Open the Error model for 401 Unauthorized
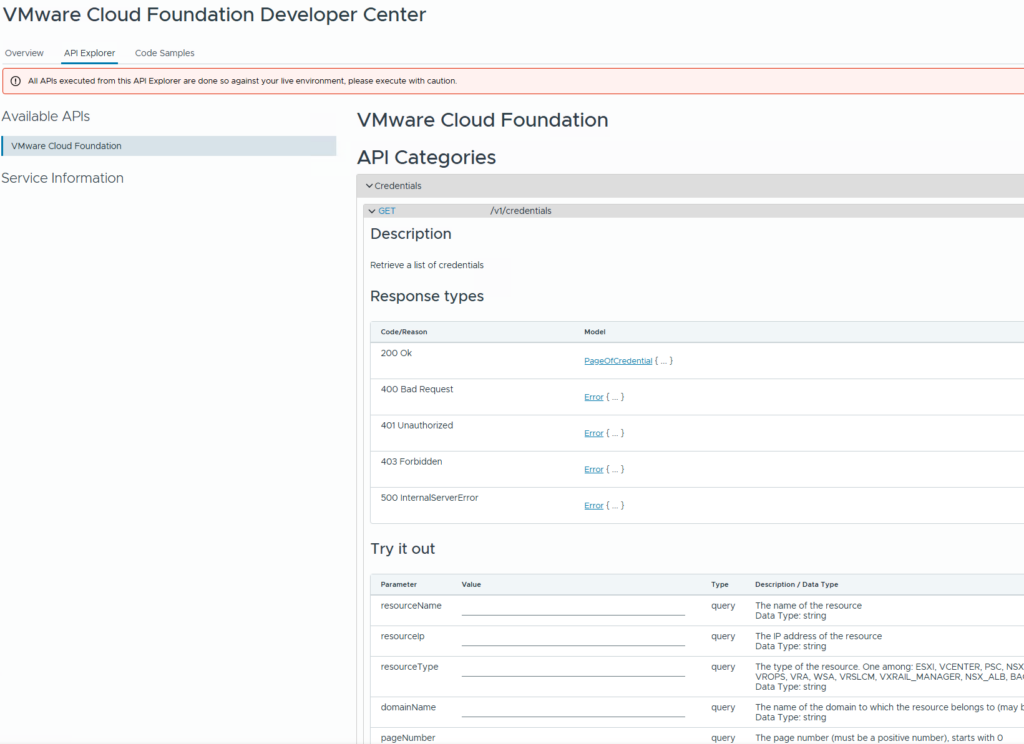 coord(594,432)
